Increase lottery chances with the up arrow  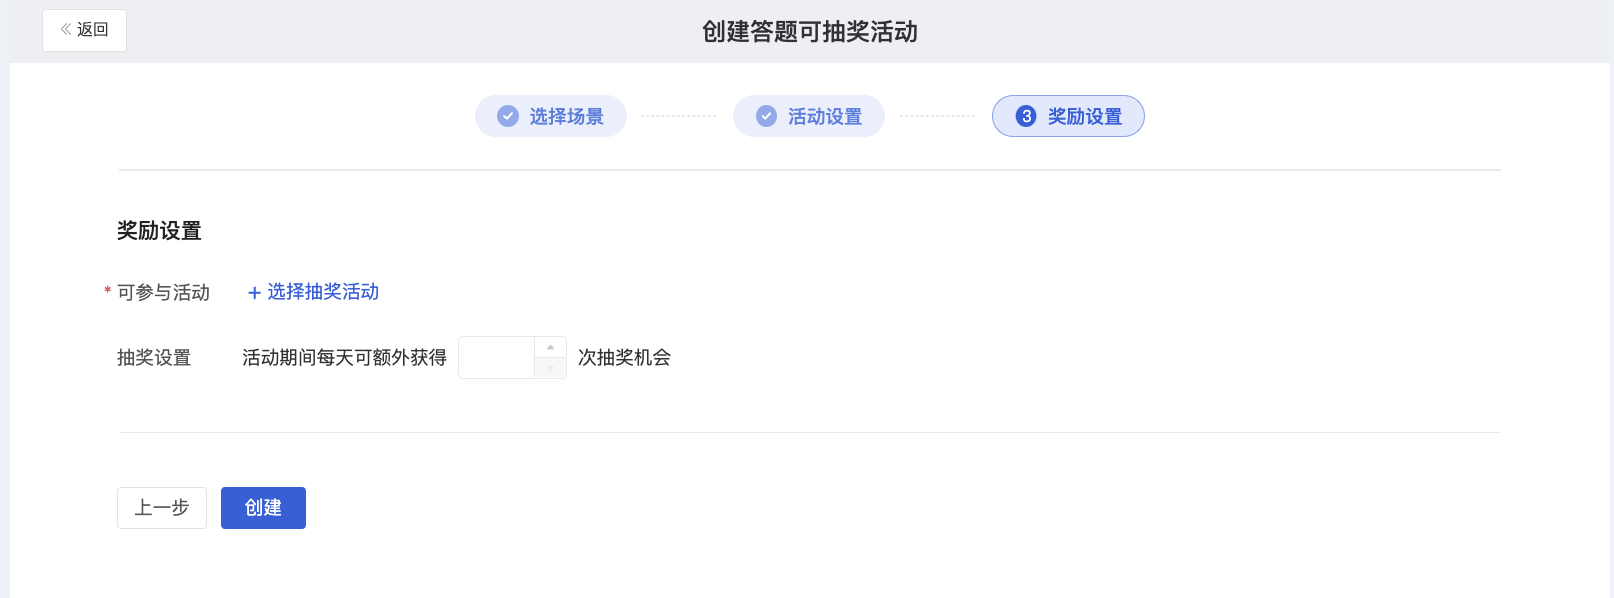pos(550,347)
